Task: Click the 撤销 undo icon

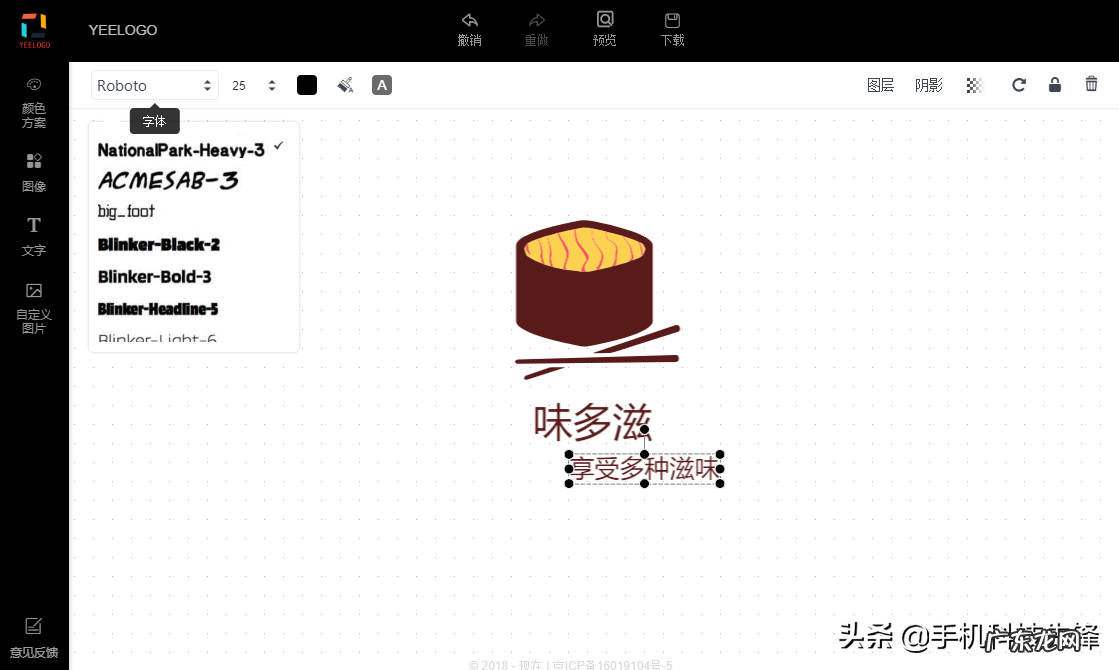Action: pyautogui.click(x=469, y=30)
